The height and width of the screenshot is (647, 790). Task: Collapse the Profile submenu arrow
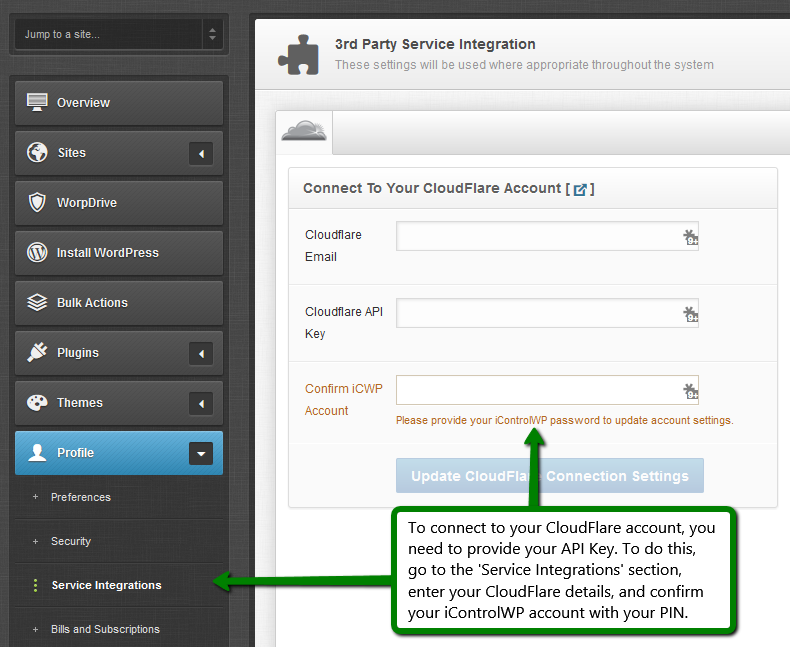[x=201, y=453]
